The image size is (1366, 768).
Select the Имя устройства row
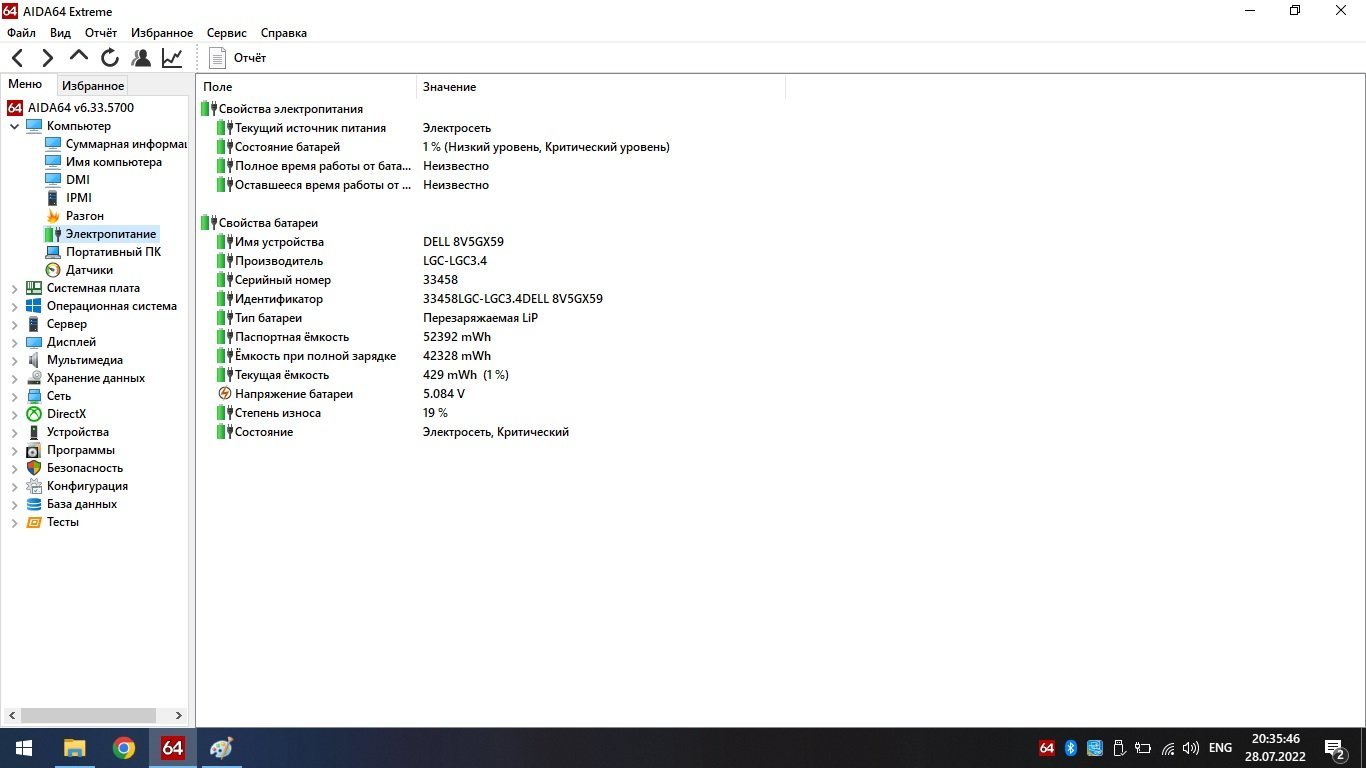491,242
